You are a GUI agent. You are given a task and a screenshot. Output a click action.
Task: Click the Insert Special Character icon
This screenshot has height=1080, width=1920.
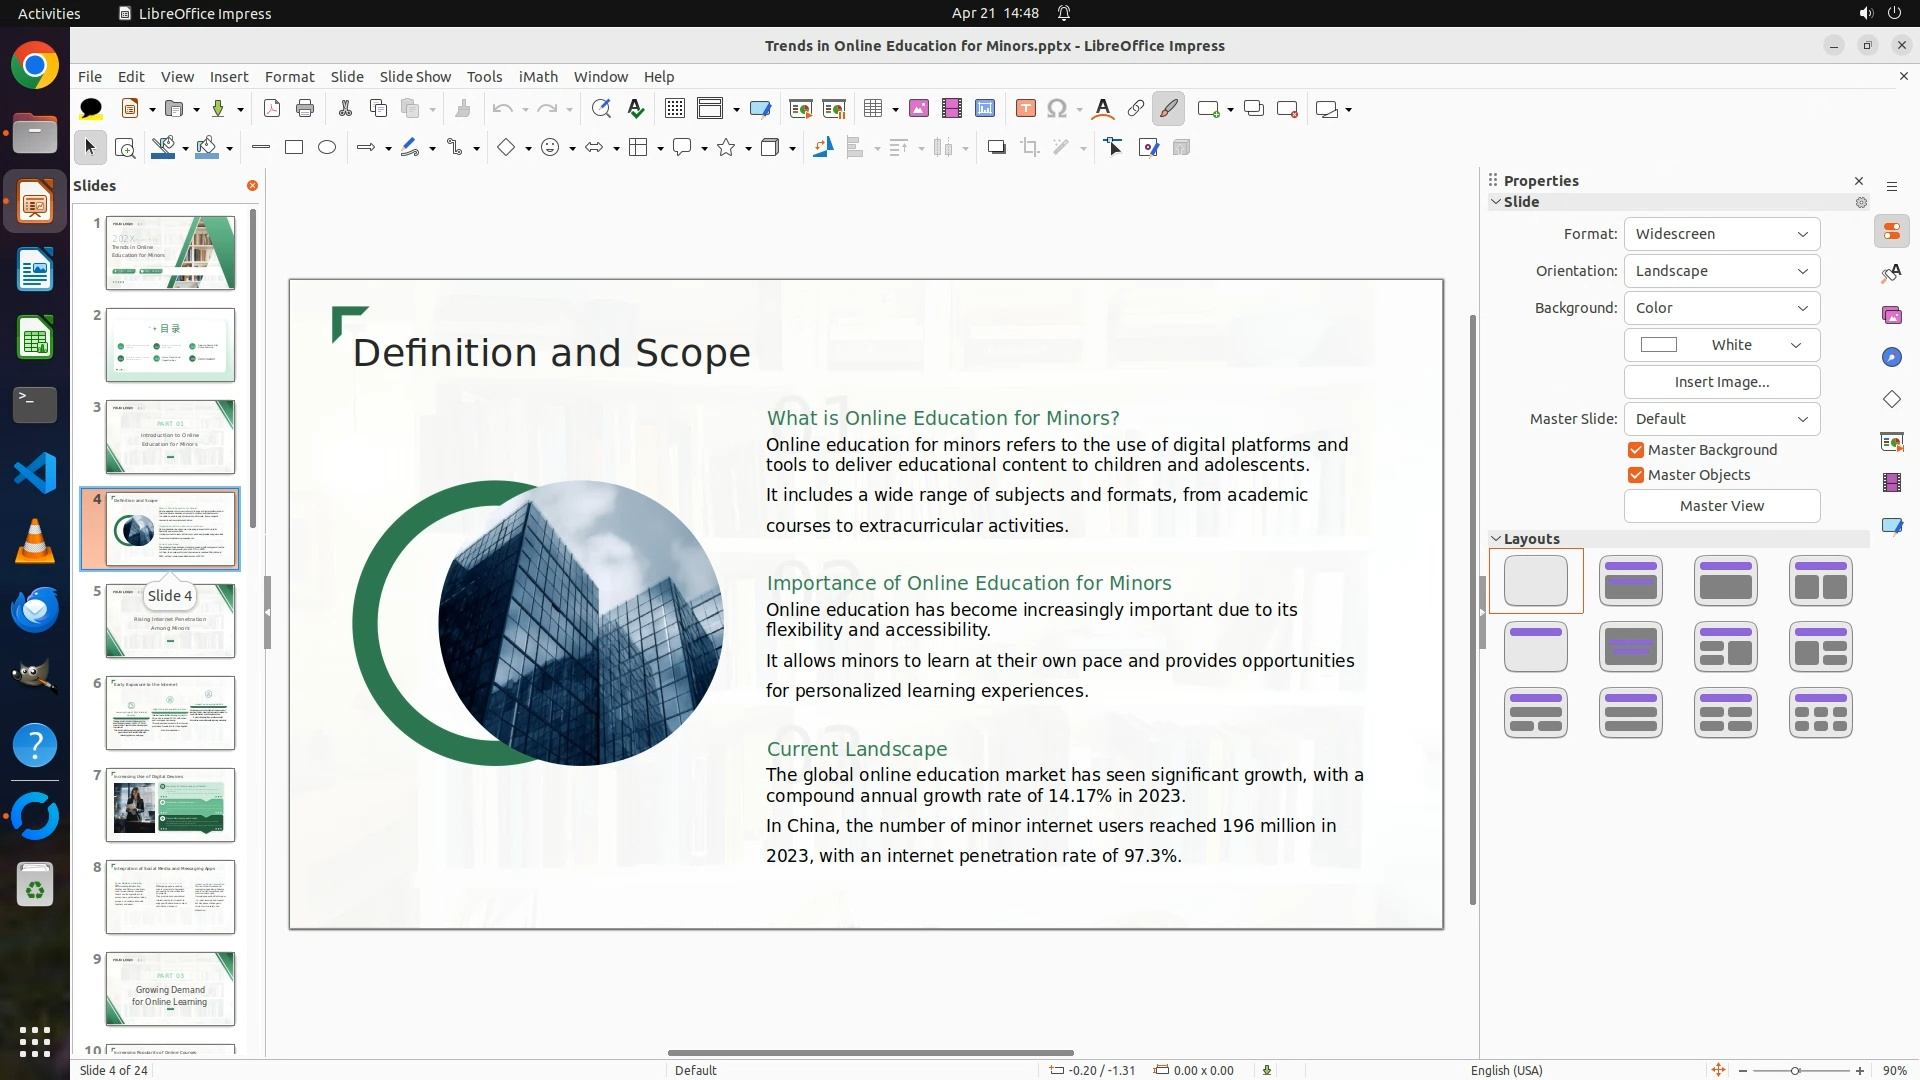(1057, 109)
